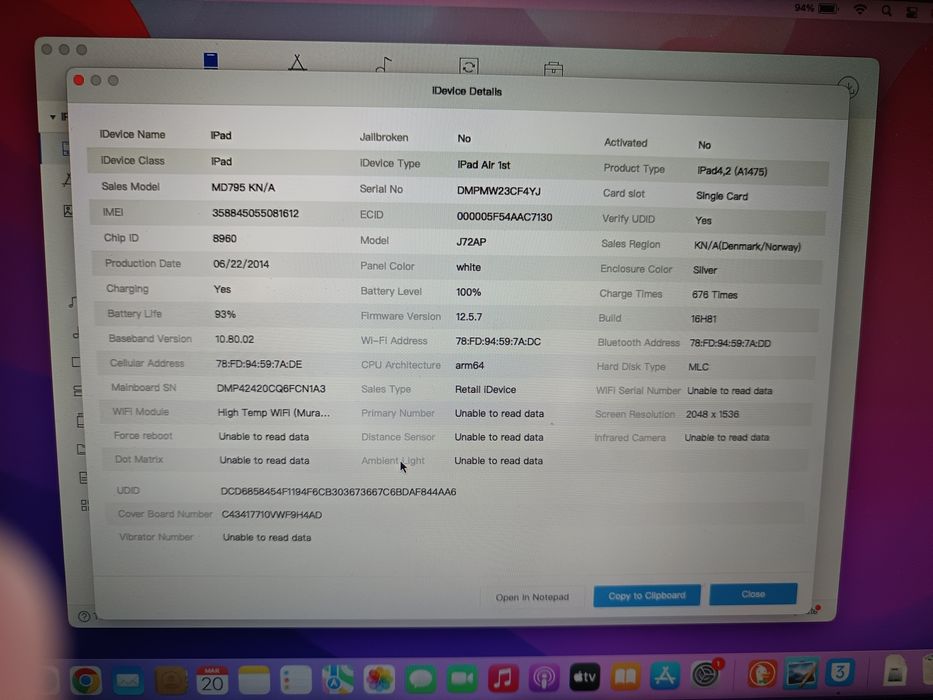This screenshot has height=700, width=933.
Task: Select Baseband Version value 10.80.02
Action: (x=234, y=339)
